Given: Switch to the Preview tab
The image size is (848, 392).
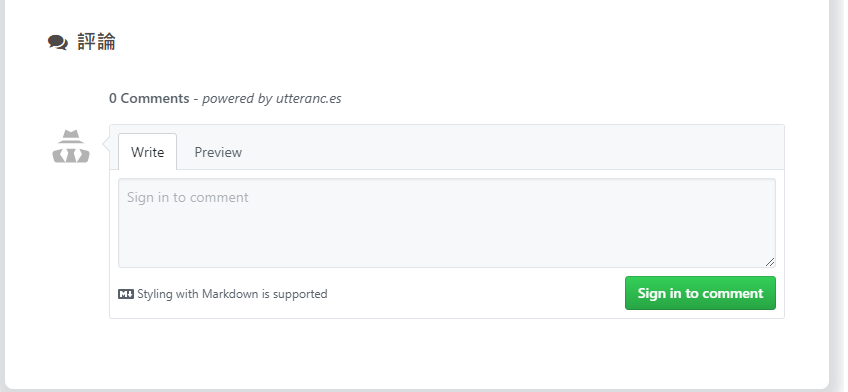Looking at the screenshot, I should pyautogui.click(x=218, y=152).
